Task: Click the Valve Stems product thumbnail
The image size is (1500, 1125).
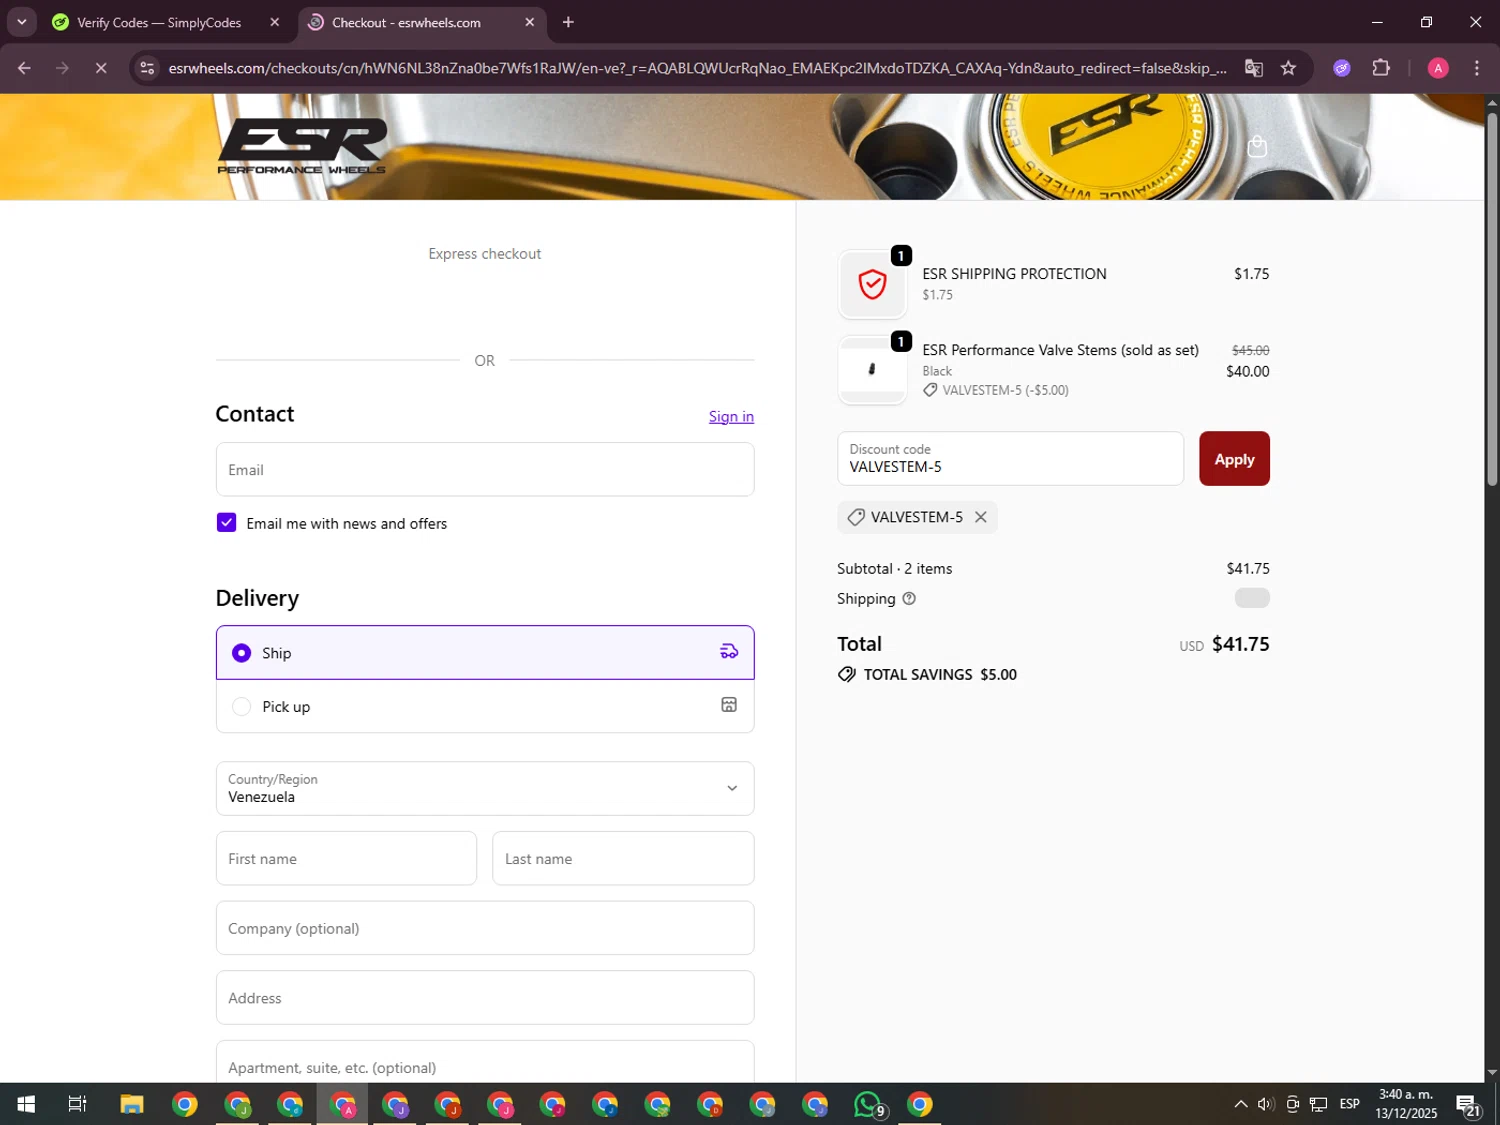Action: tap(872, 369)
